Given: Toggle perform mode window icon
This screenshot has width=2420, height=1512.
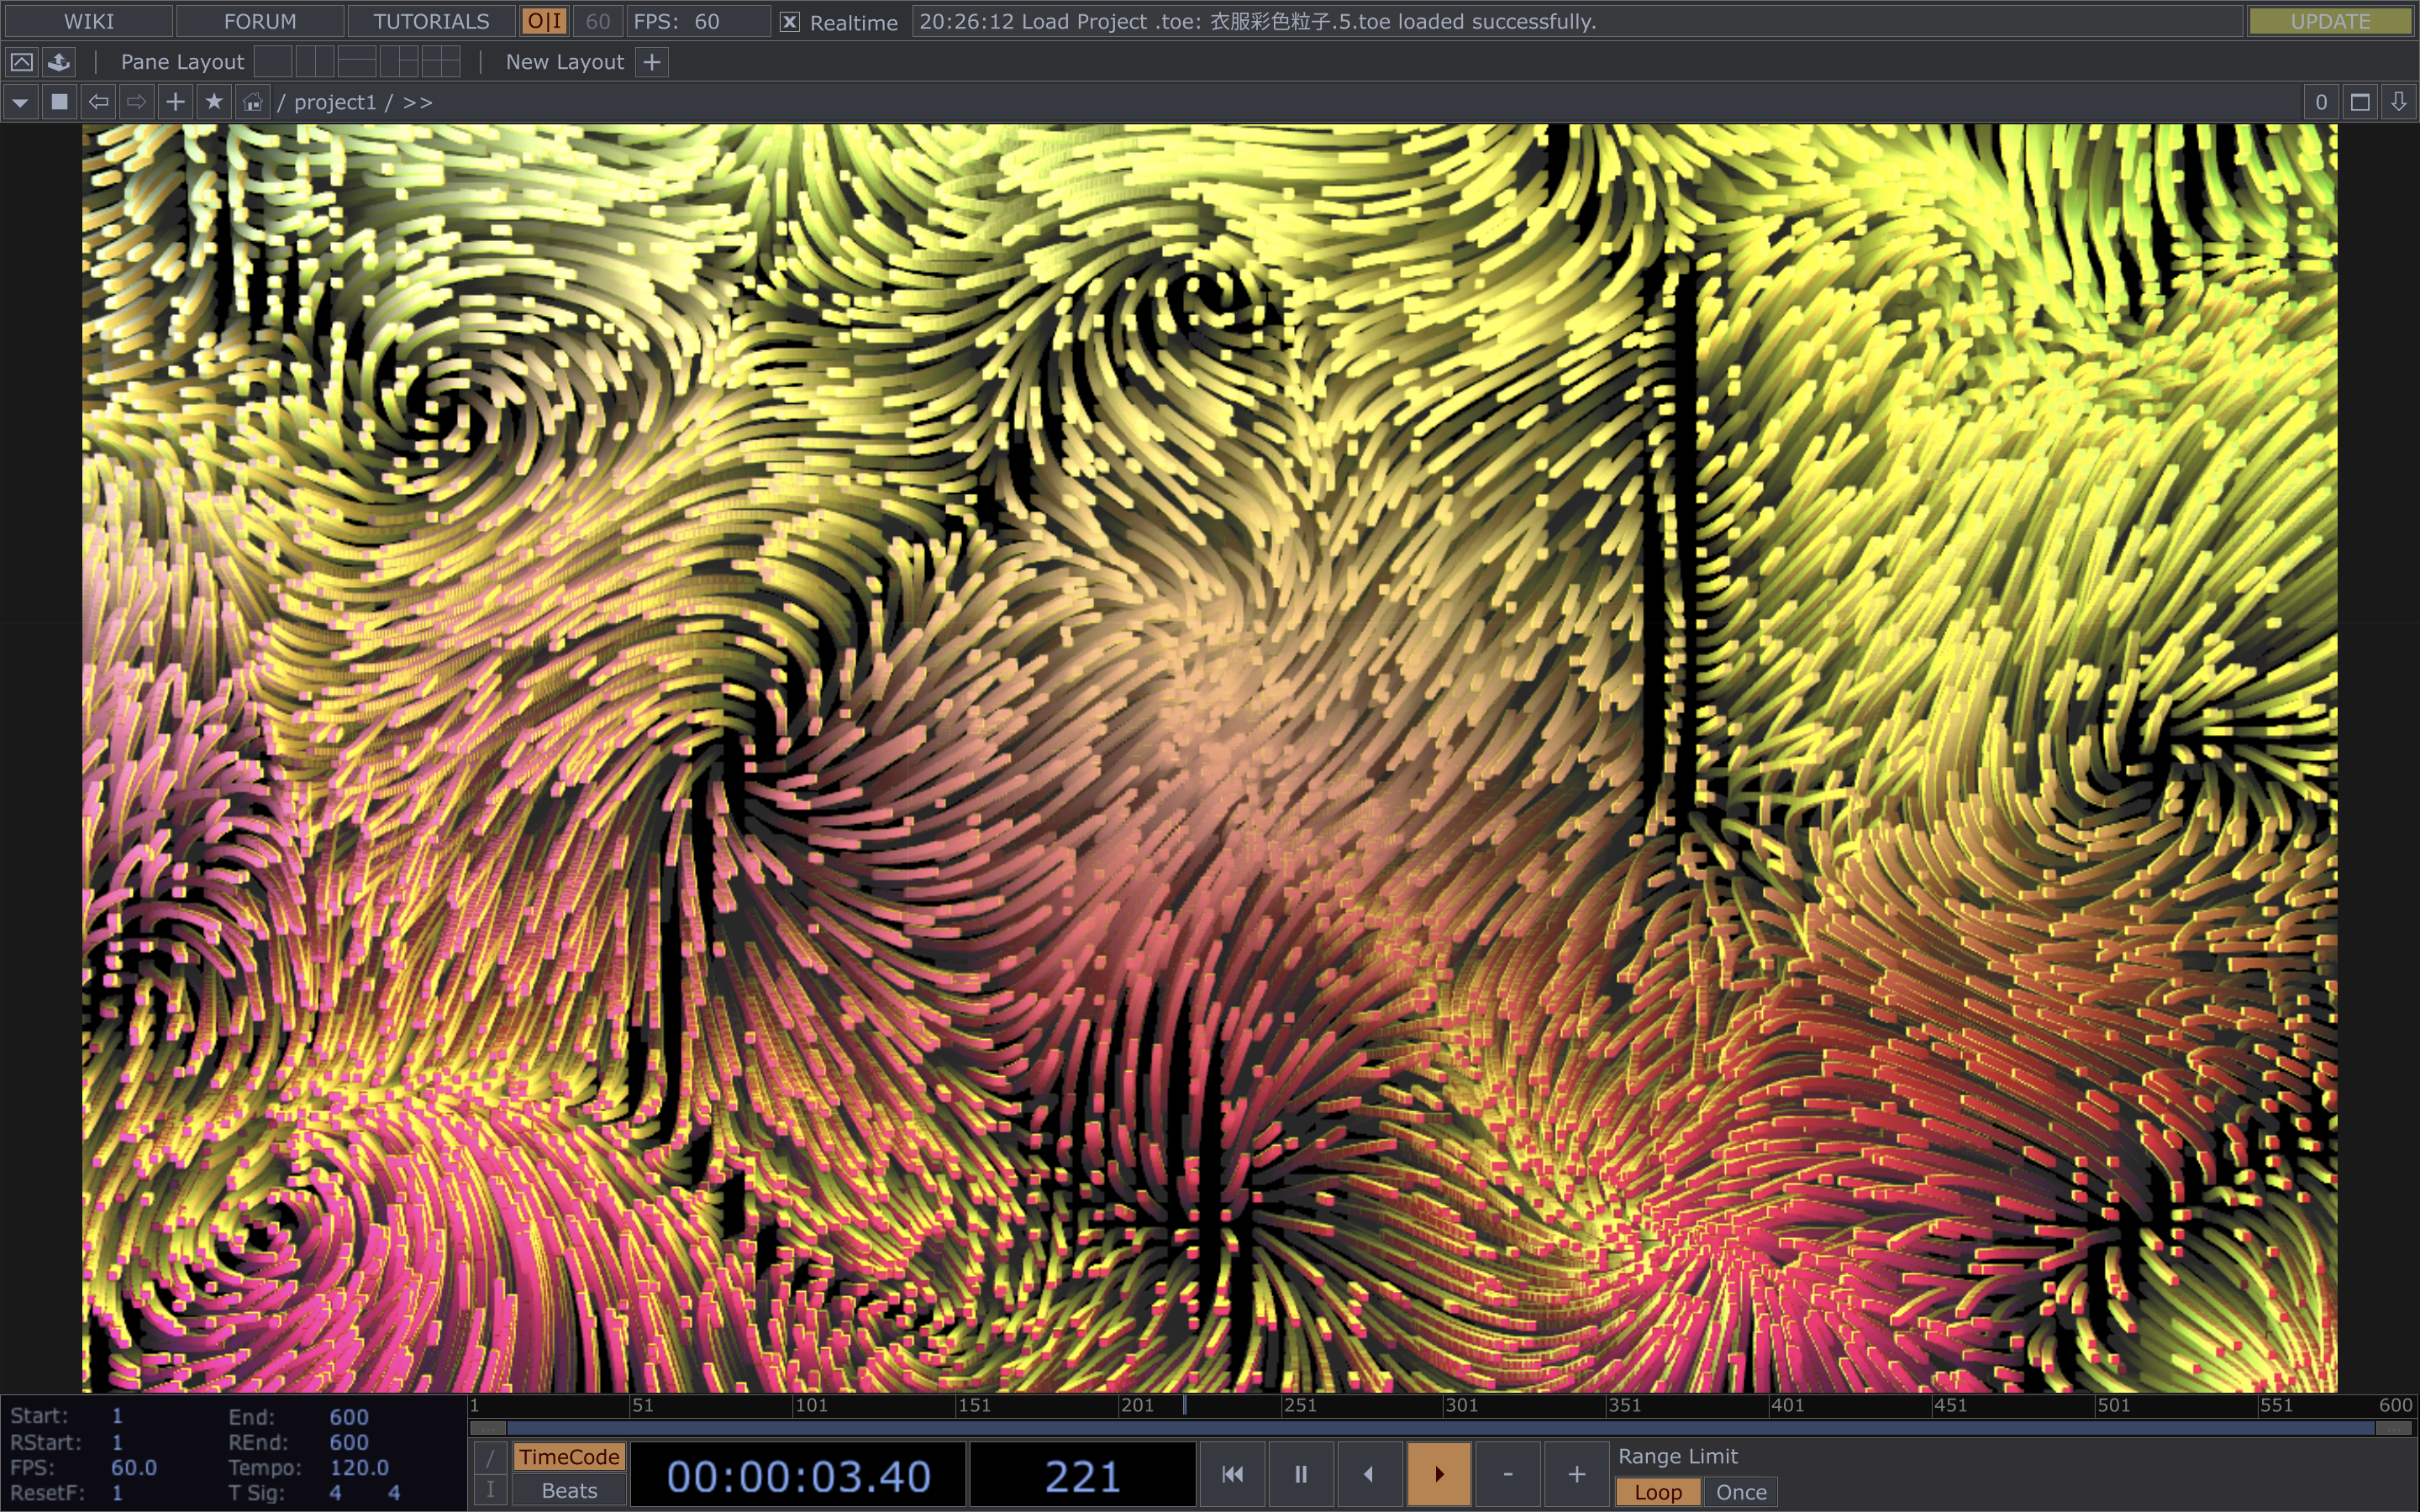Looking at the screenshot, I should [x=21, y=62].
